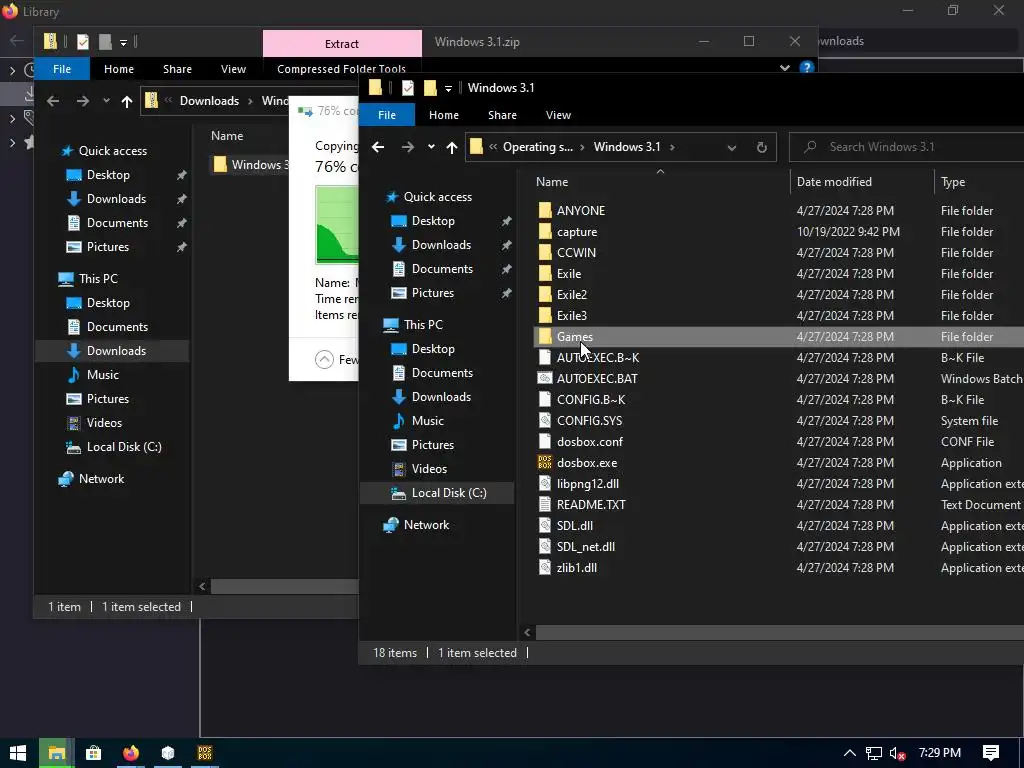Open Home tab in zip window
Screen dimensions: 1024x768
click(119, 69)
